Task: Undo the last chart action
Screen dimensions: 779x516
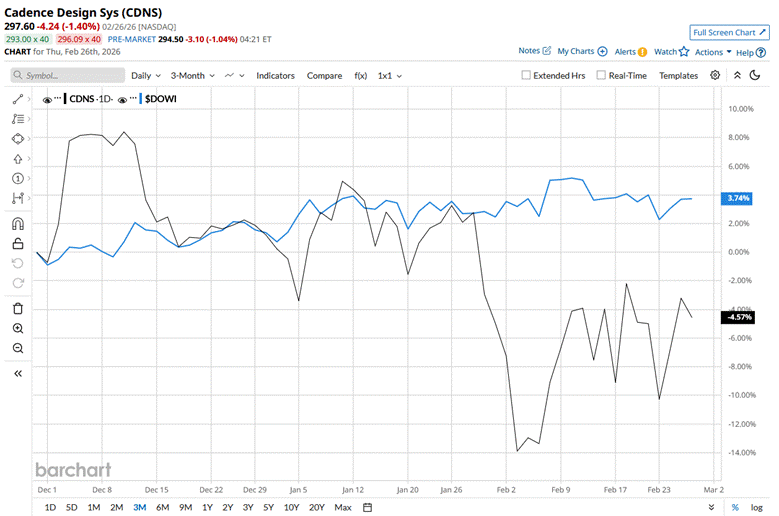Action: [18, 263]
